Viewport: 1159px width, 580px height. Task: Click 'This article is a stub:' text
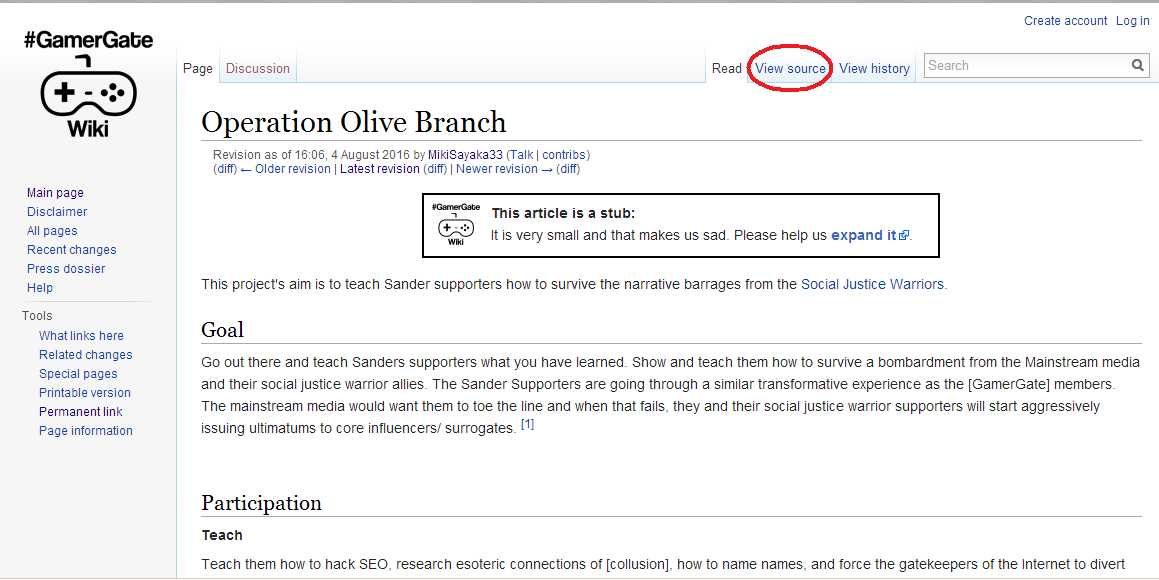563,214
